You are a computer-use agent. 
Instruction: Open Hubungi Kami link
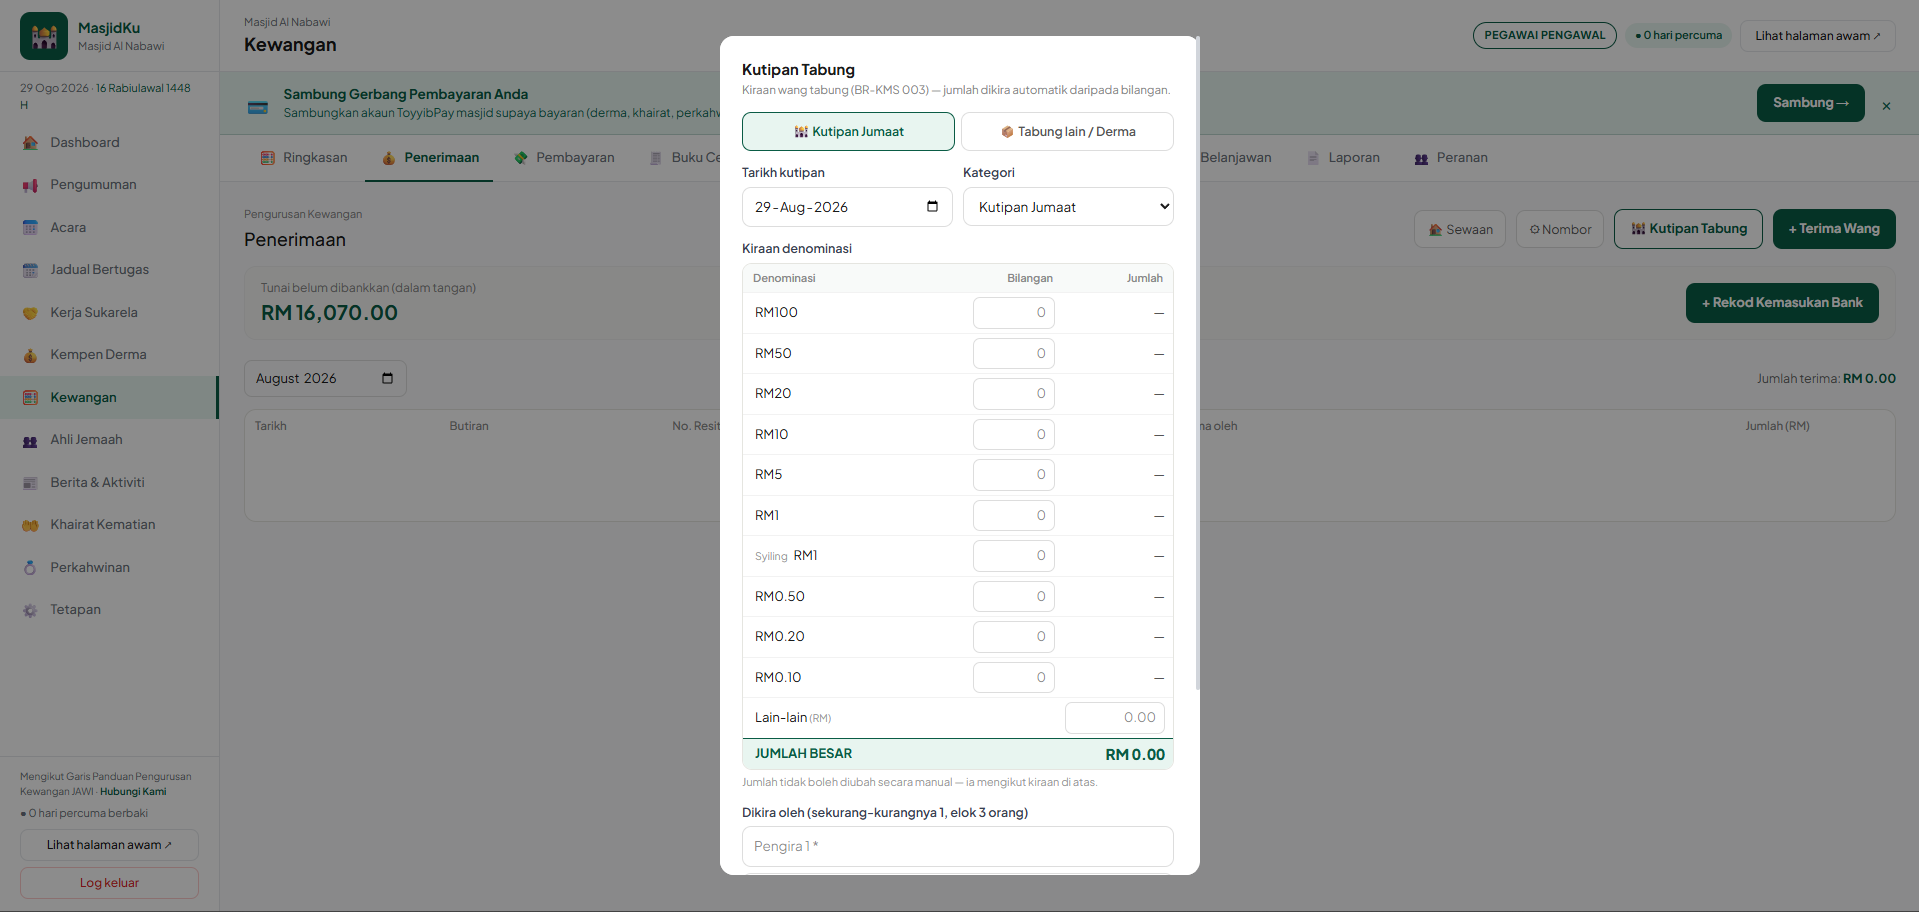point(133,792)
